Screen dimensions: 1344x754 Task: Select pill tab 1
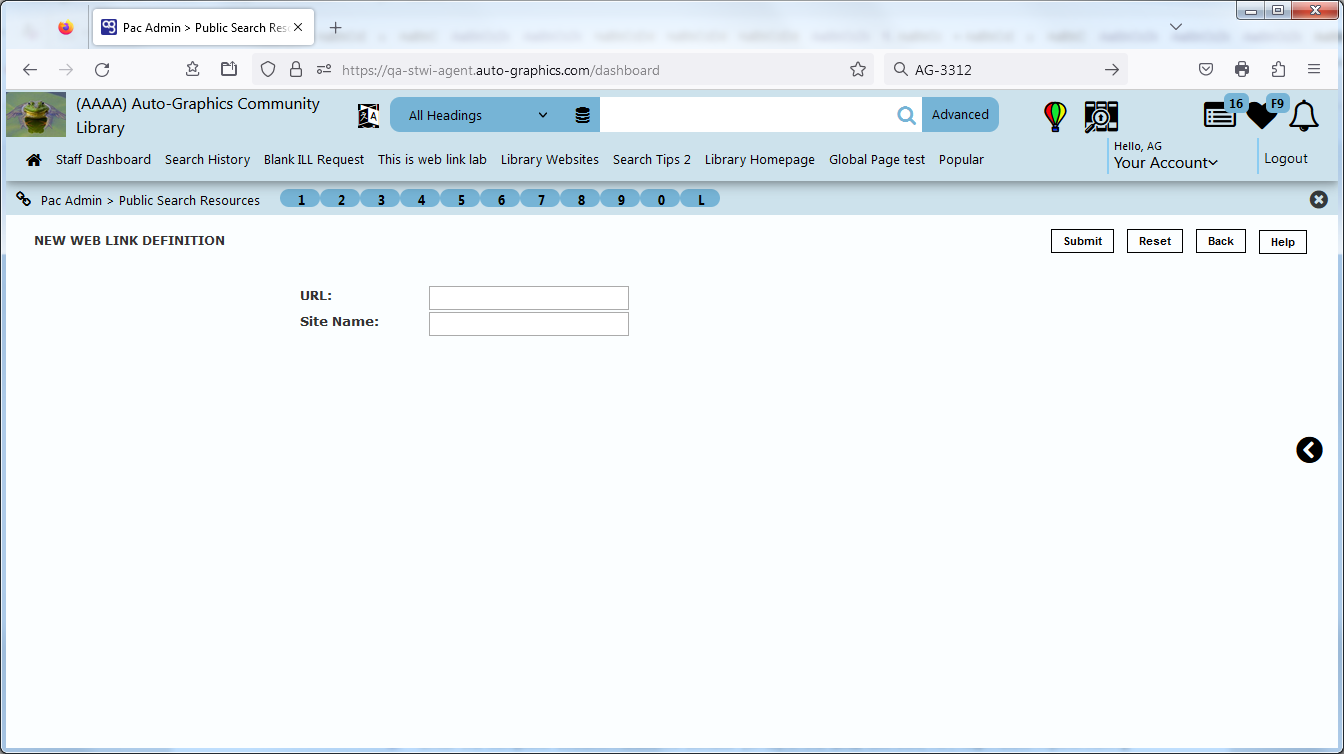click(x=301, y=199)
